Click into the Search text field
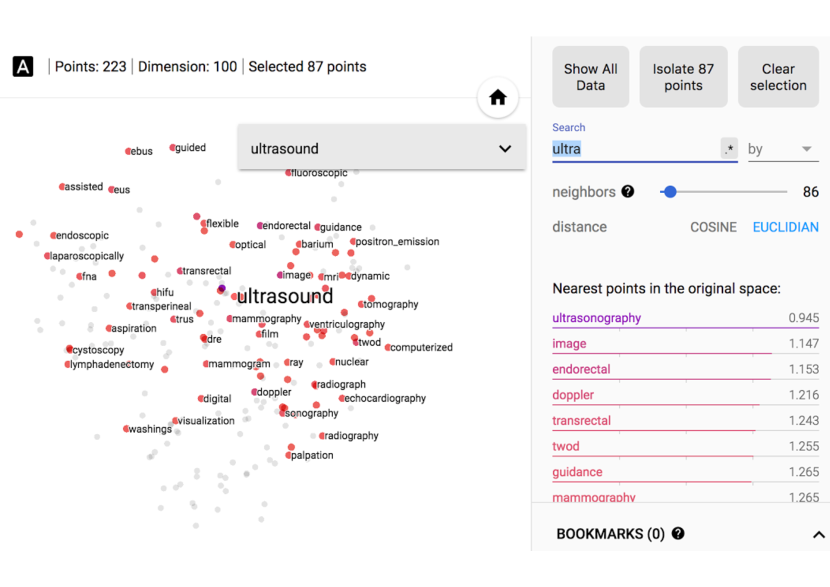 coord(634,149)
